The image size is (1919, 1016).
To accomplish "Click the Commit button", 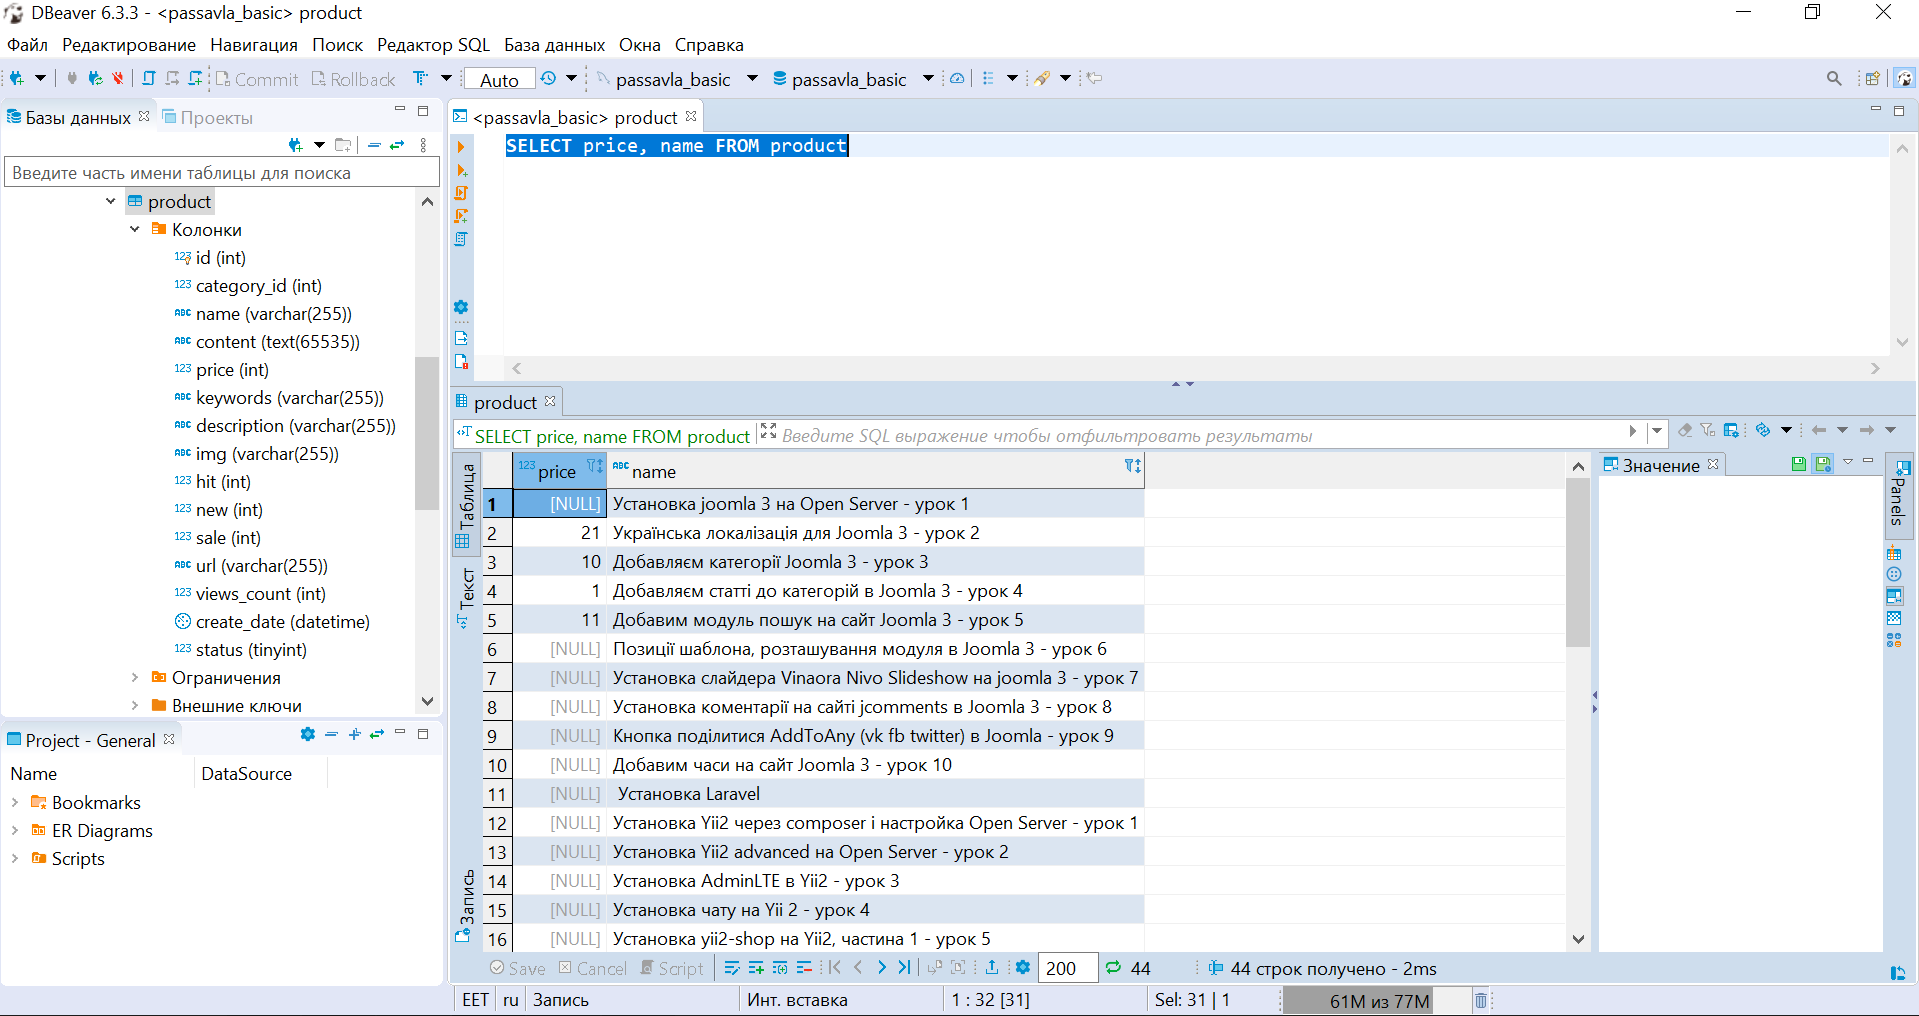I will (257, 79).
